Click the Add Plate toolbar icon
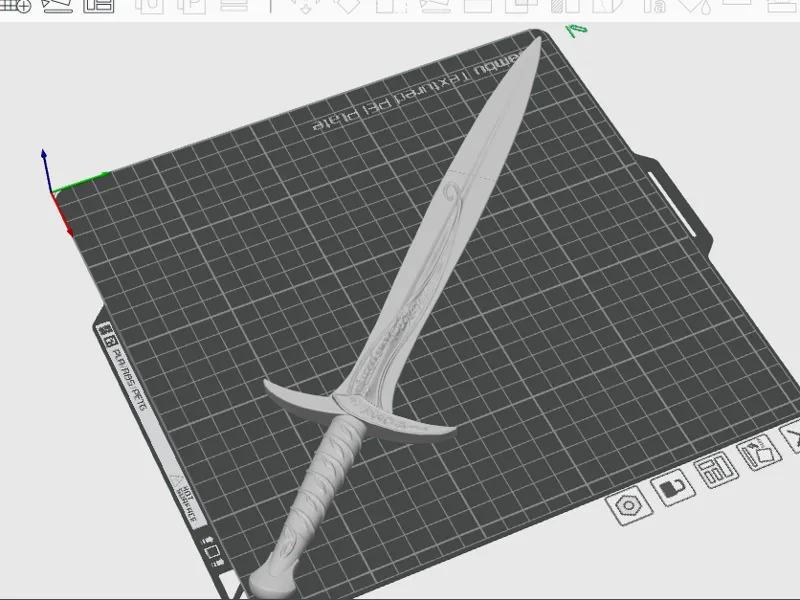The image size is (800, 600). click(x=15, y=5)
